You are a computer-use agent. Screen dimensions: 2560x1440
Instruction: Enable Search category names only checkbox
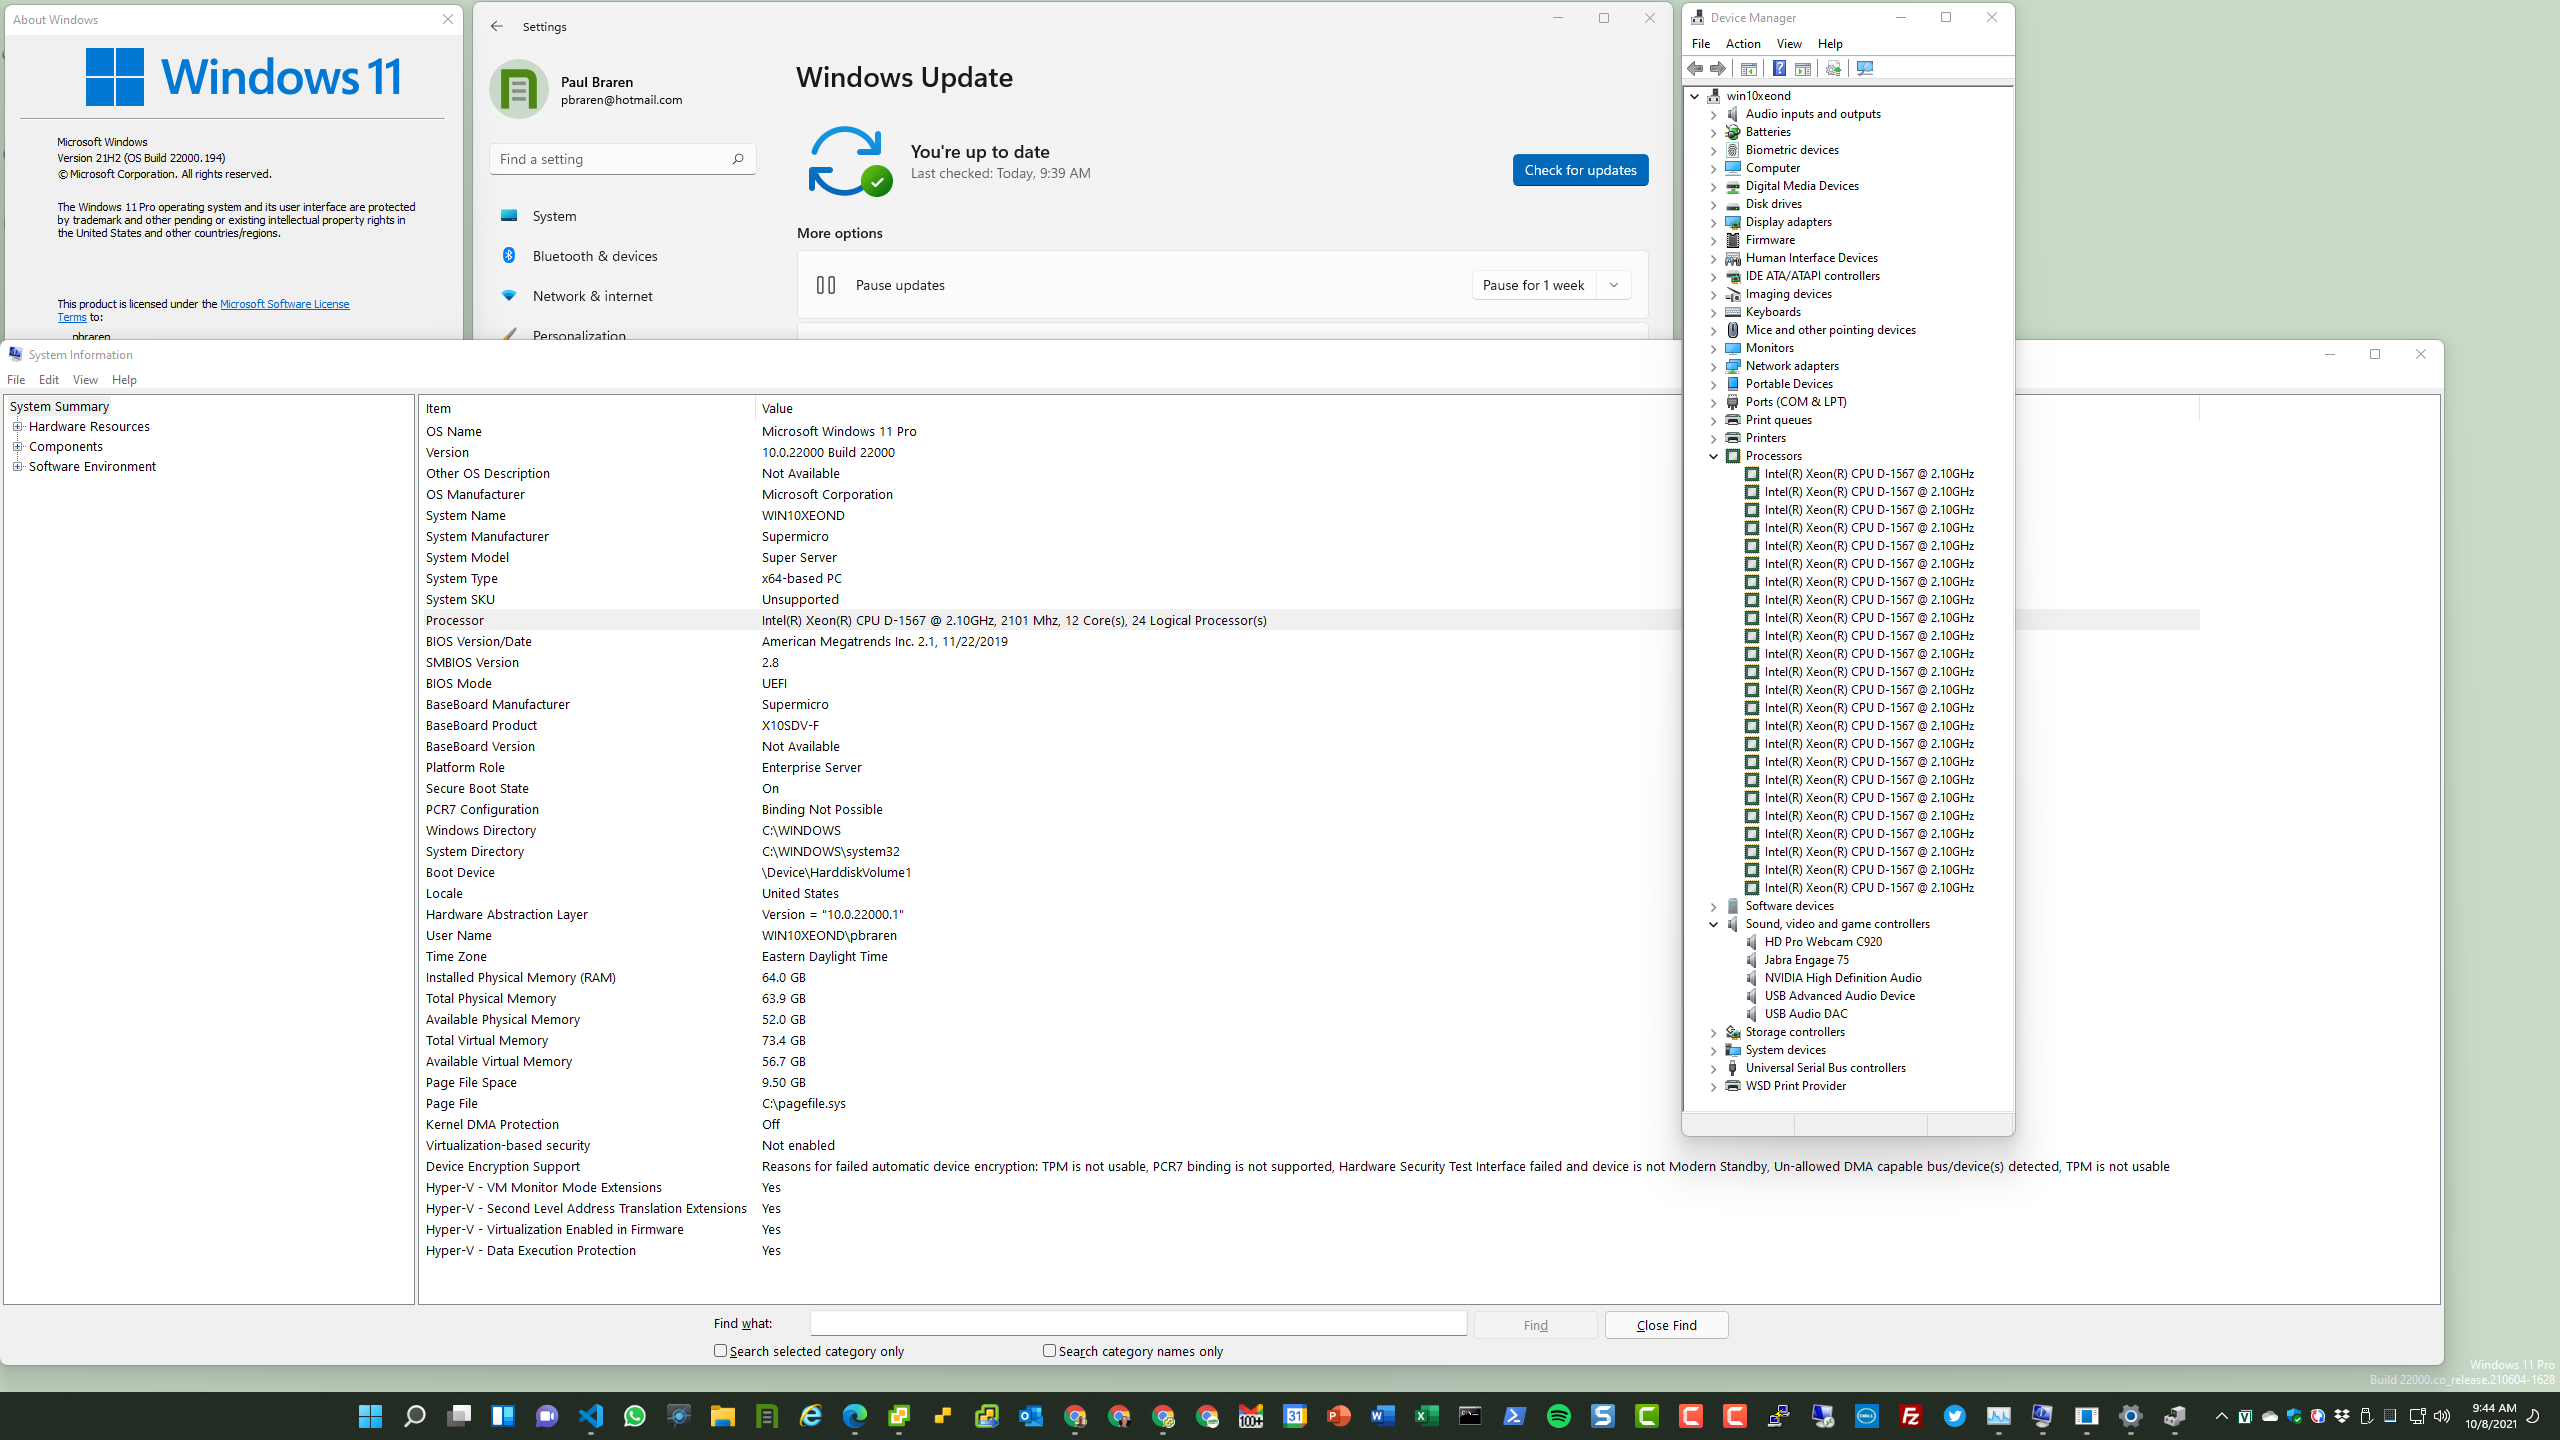(x=1049, y=1350)
